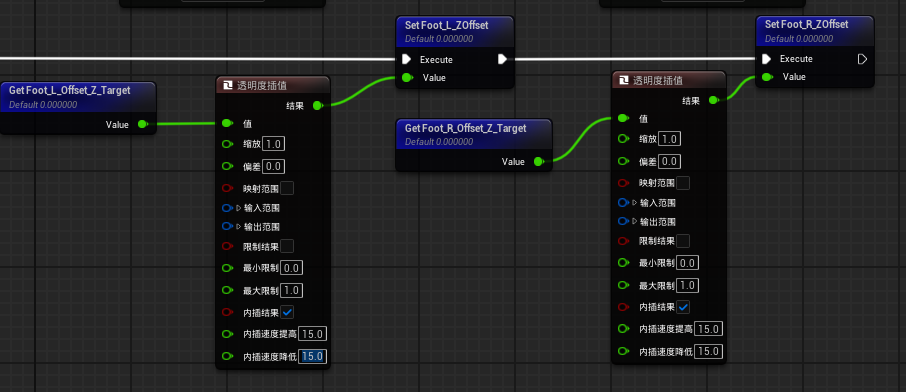Edit 缩放 value field on Foot_R 透明度插值 node
The height and width of the screenshot is (392, 906).
(x=670, y=139)
